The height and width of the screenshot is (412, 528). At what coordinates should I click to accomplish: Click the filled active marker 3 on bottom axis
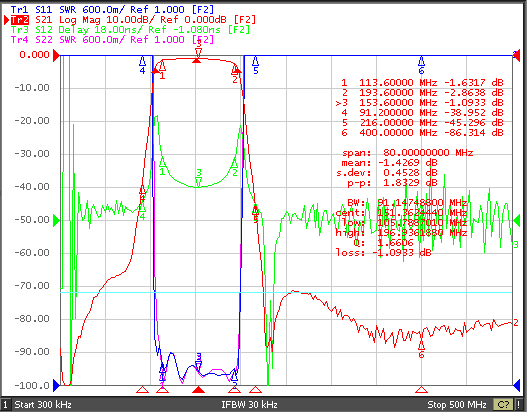(x=198, y=390)
